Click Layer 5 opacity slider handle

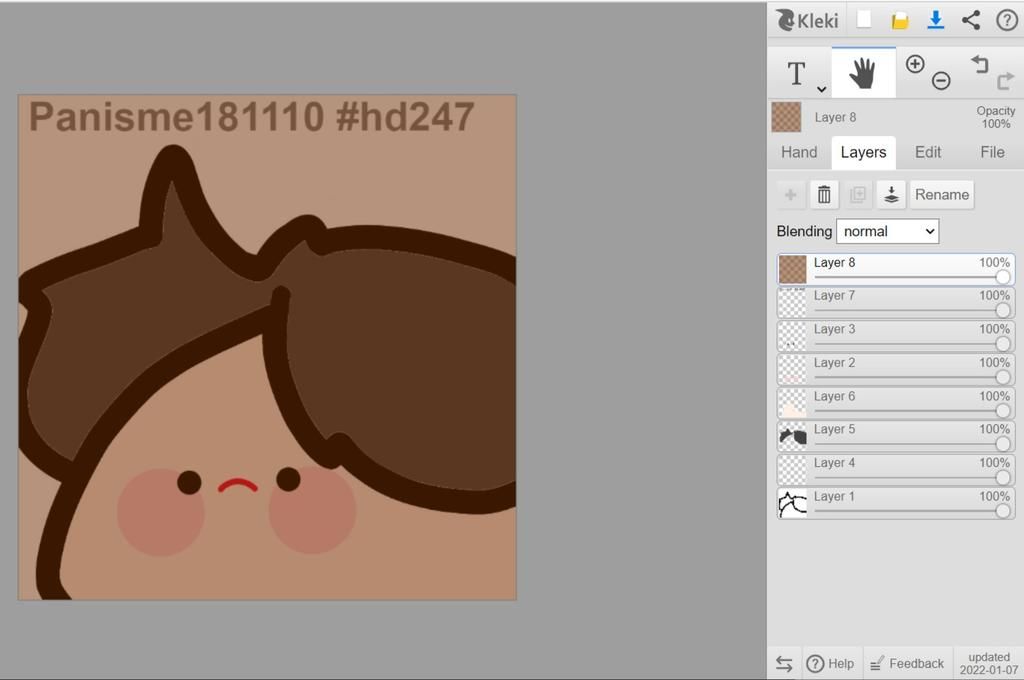pyautogui.click(x=1003, y=444)
